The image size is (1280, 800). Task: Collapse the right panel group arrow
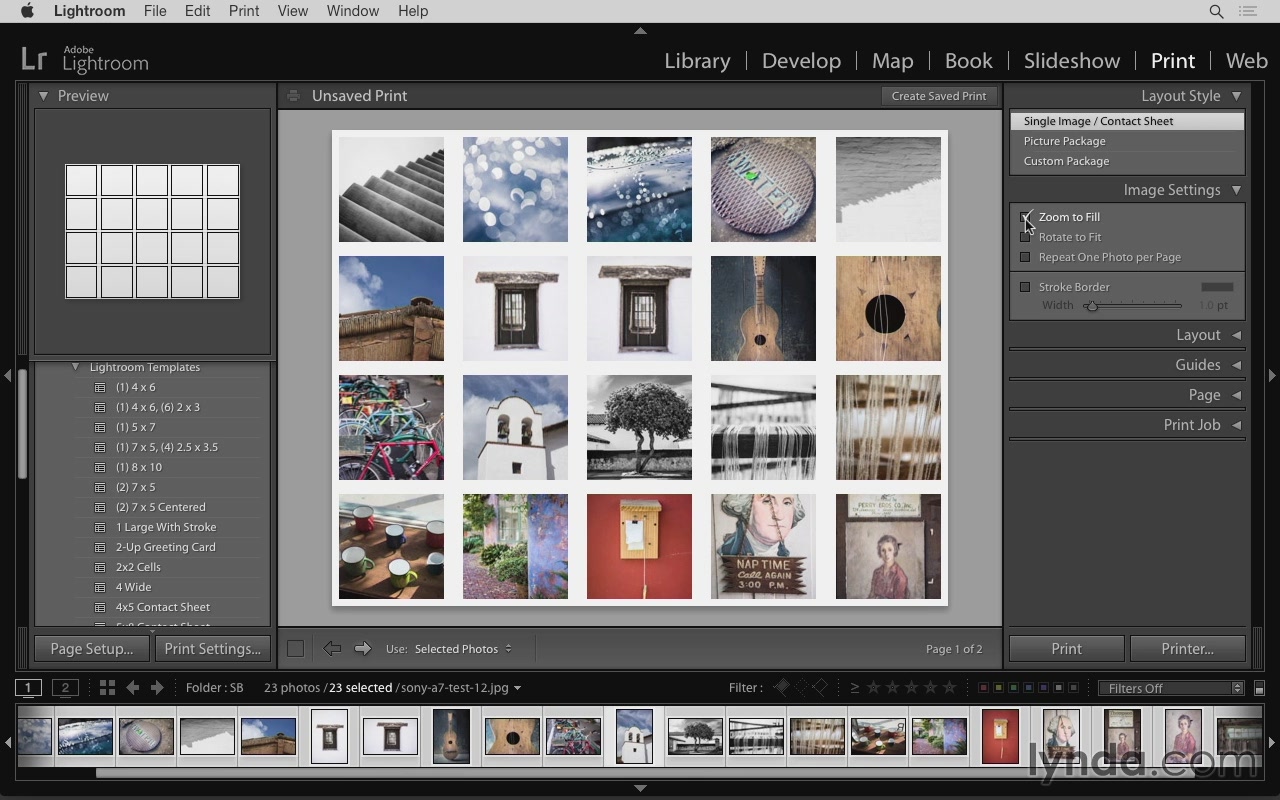[x=1272, y=376]
